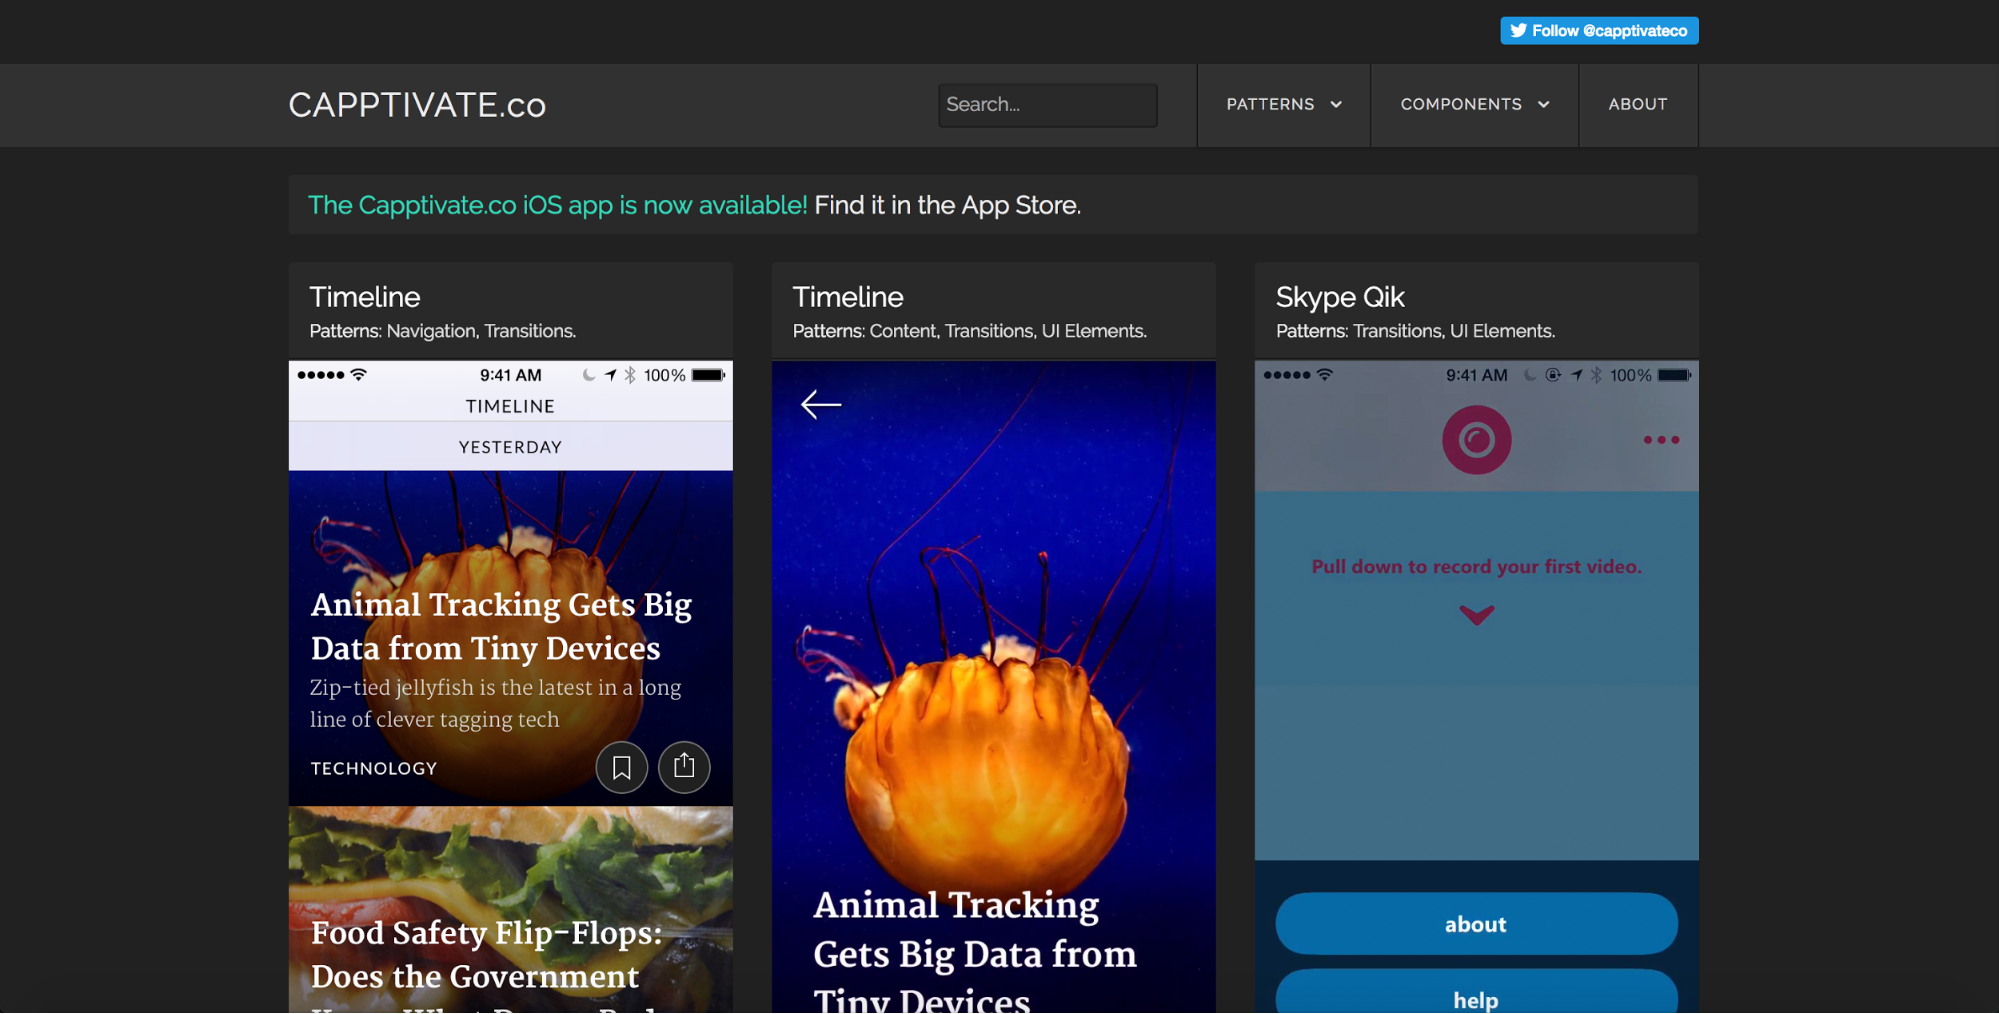Expand the PATTERNS dropdown menu
The width and height of the screenshot is (1999, 1014).
[x=1283, y=105]
